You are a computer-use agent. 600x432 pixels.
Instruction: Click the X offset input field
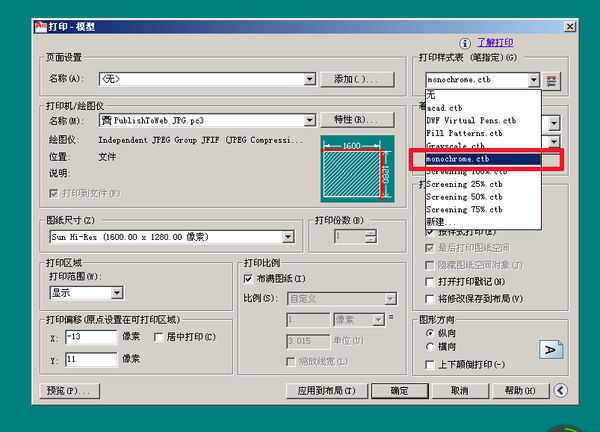(x=90, y=338)
